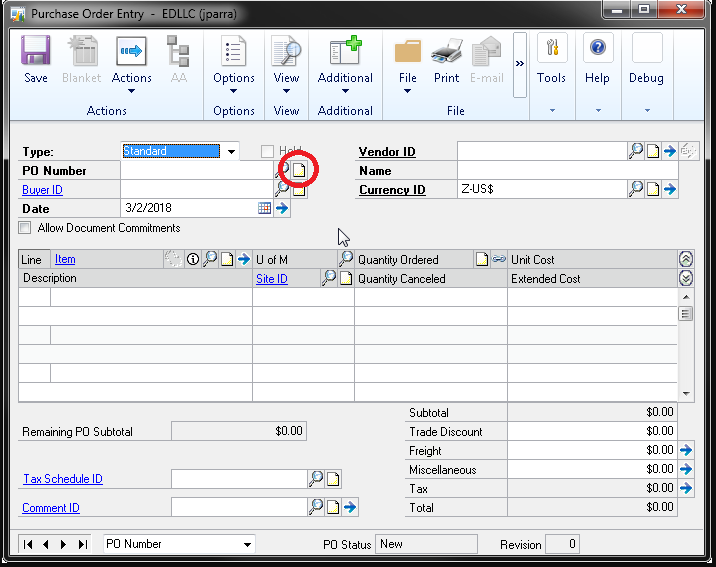Click the PO Number note icon
The image size is (716, 567).
click(x=299, y=170)
